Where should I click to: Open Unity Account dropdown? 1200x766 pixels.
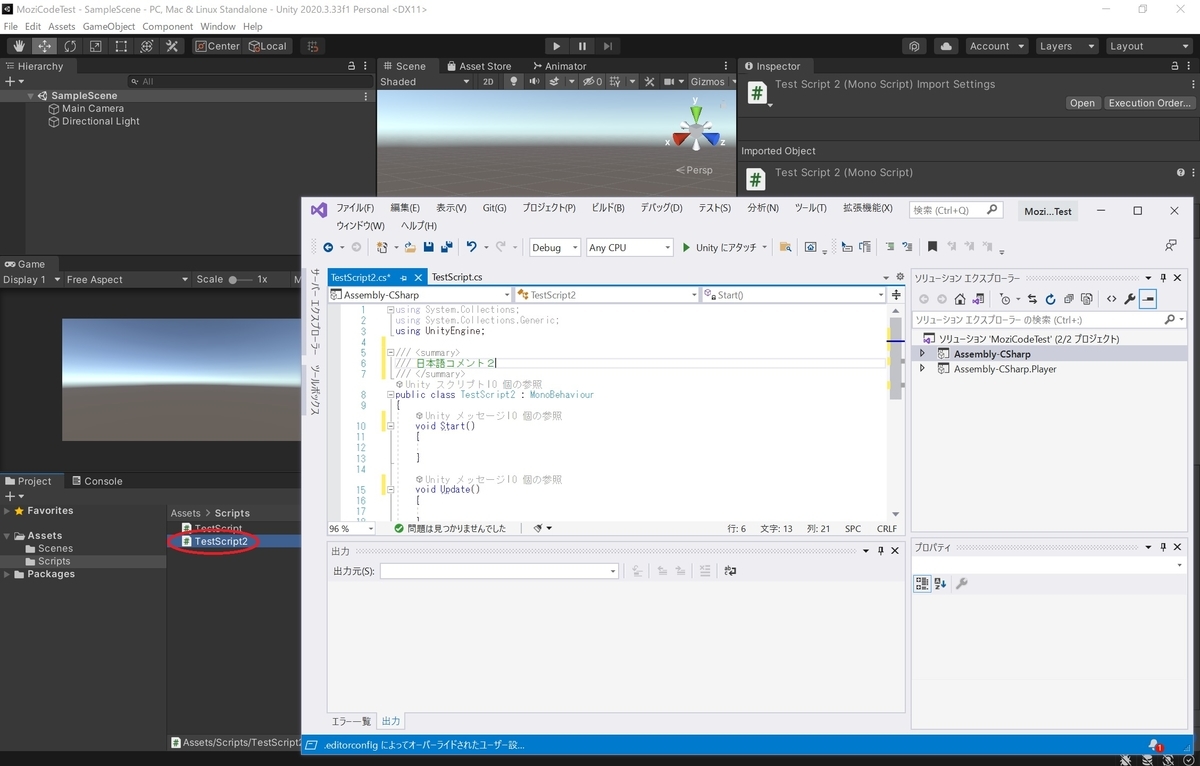(995, 46)
